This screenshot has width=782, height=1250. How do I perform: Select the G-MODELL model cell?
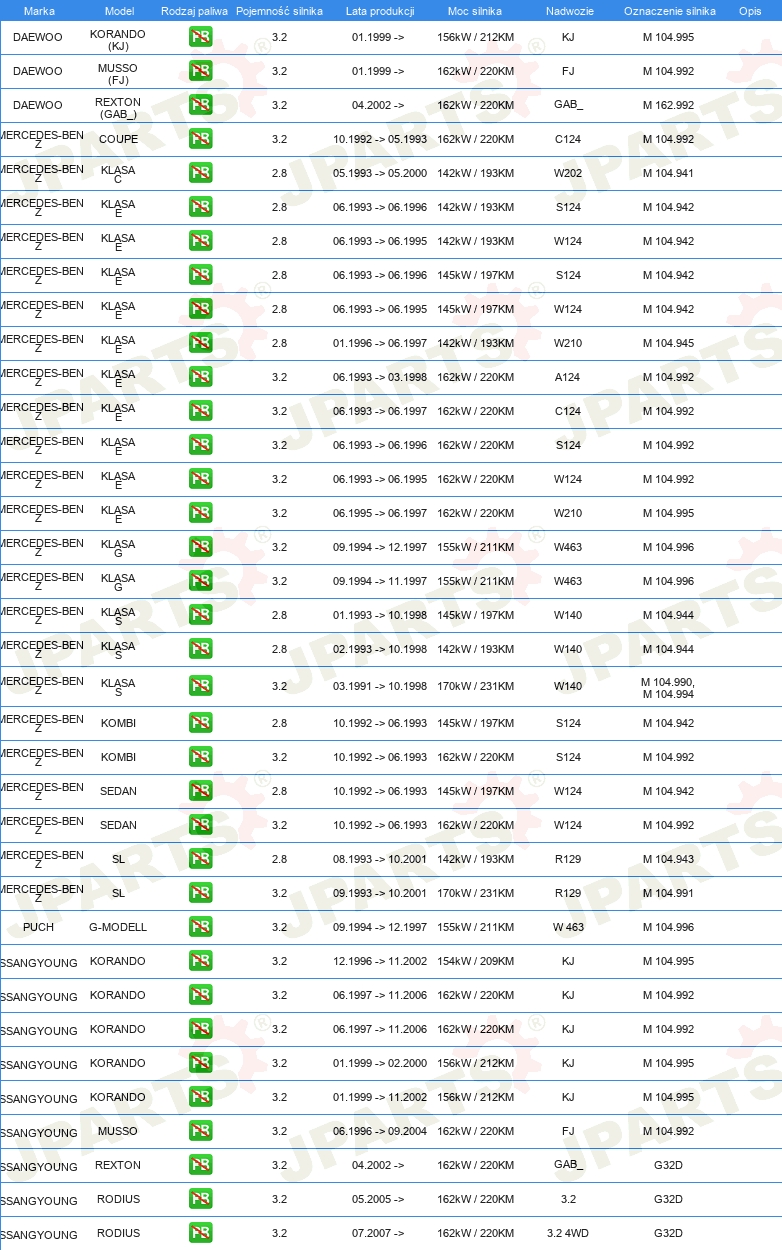pyautogui.click(x=118, y=928)
